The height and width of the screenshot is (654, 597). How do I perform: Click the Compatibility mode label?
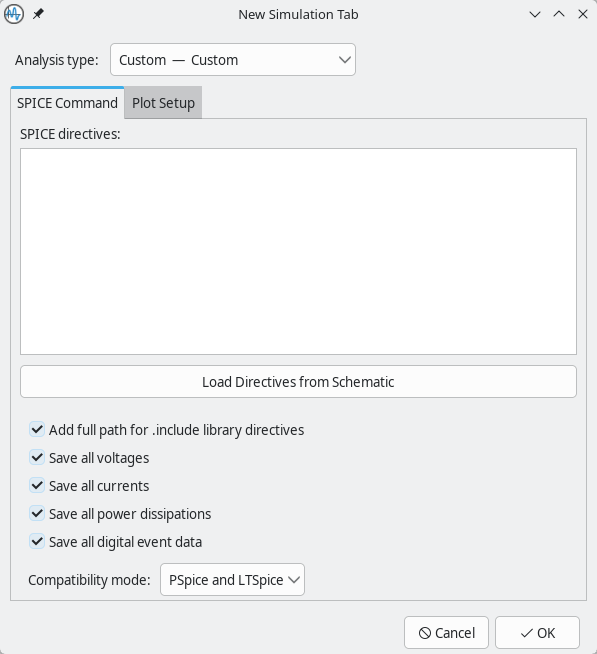pos(89,580)
